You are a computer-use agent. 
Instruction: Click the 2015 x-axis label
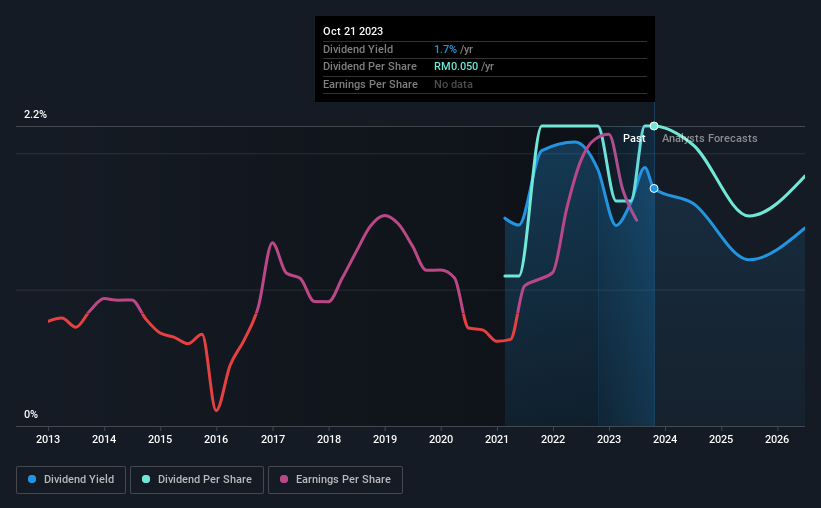click(160, 439)
